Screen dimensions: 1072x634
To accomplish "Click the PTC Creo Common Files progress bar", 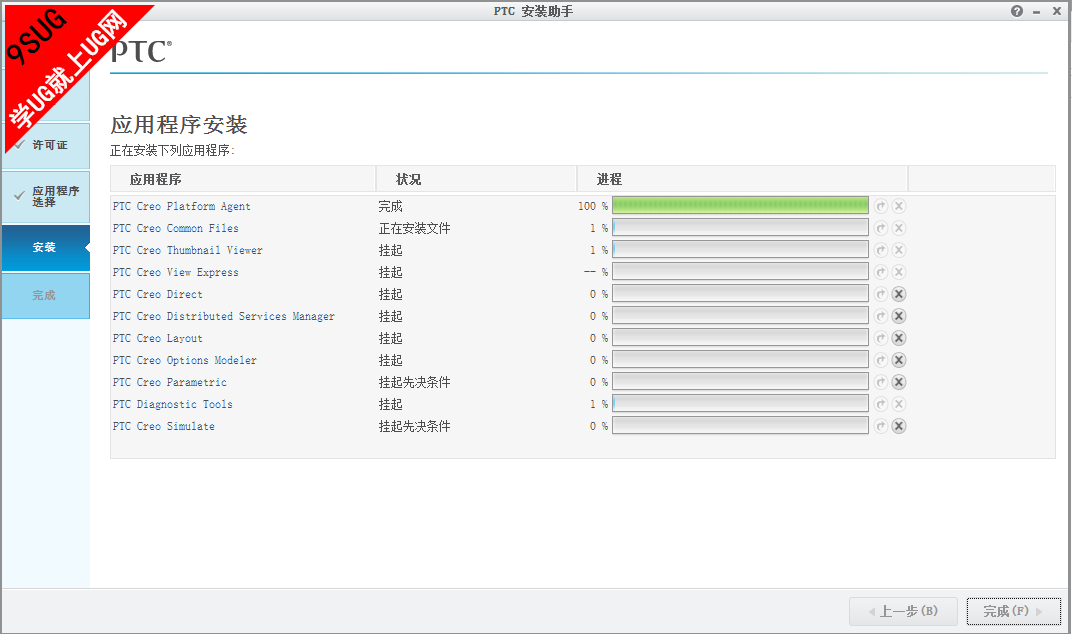I will pos(740,227).
